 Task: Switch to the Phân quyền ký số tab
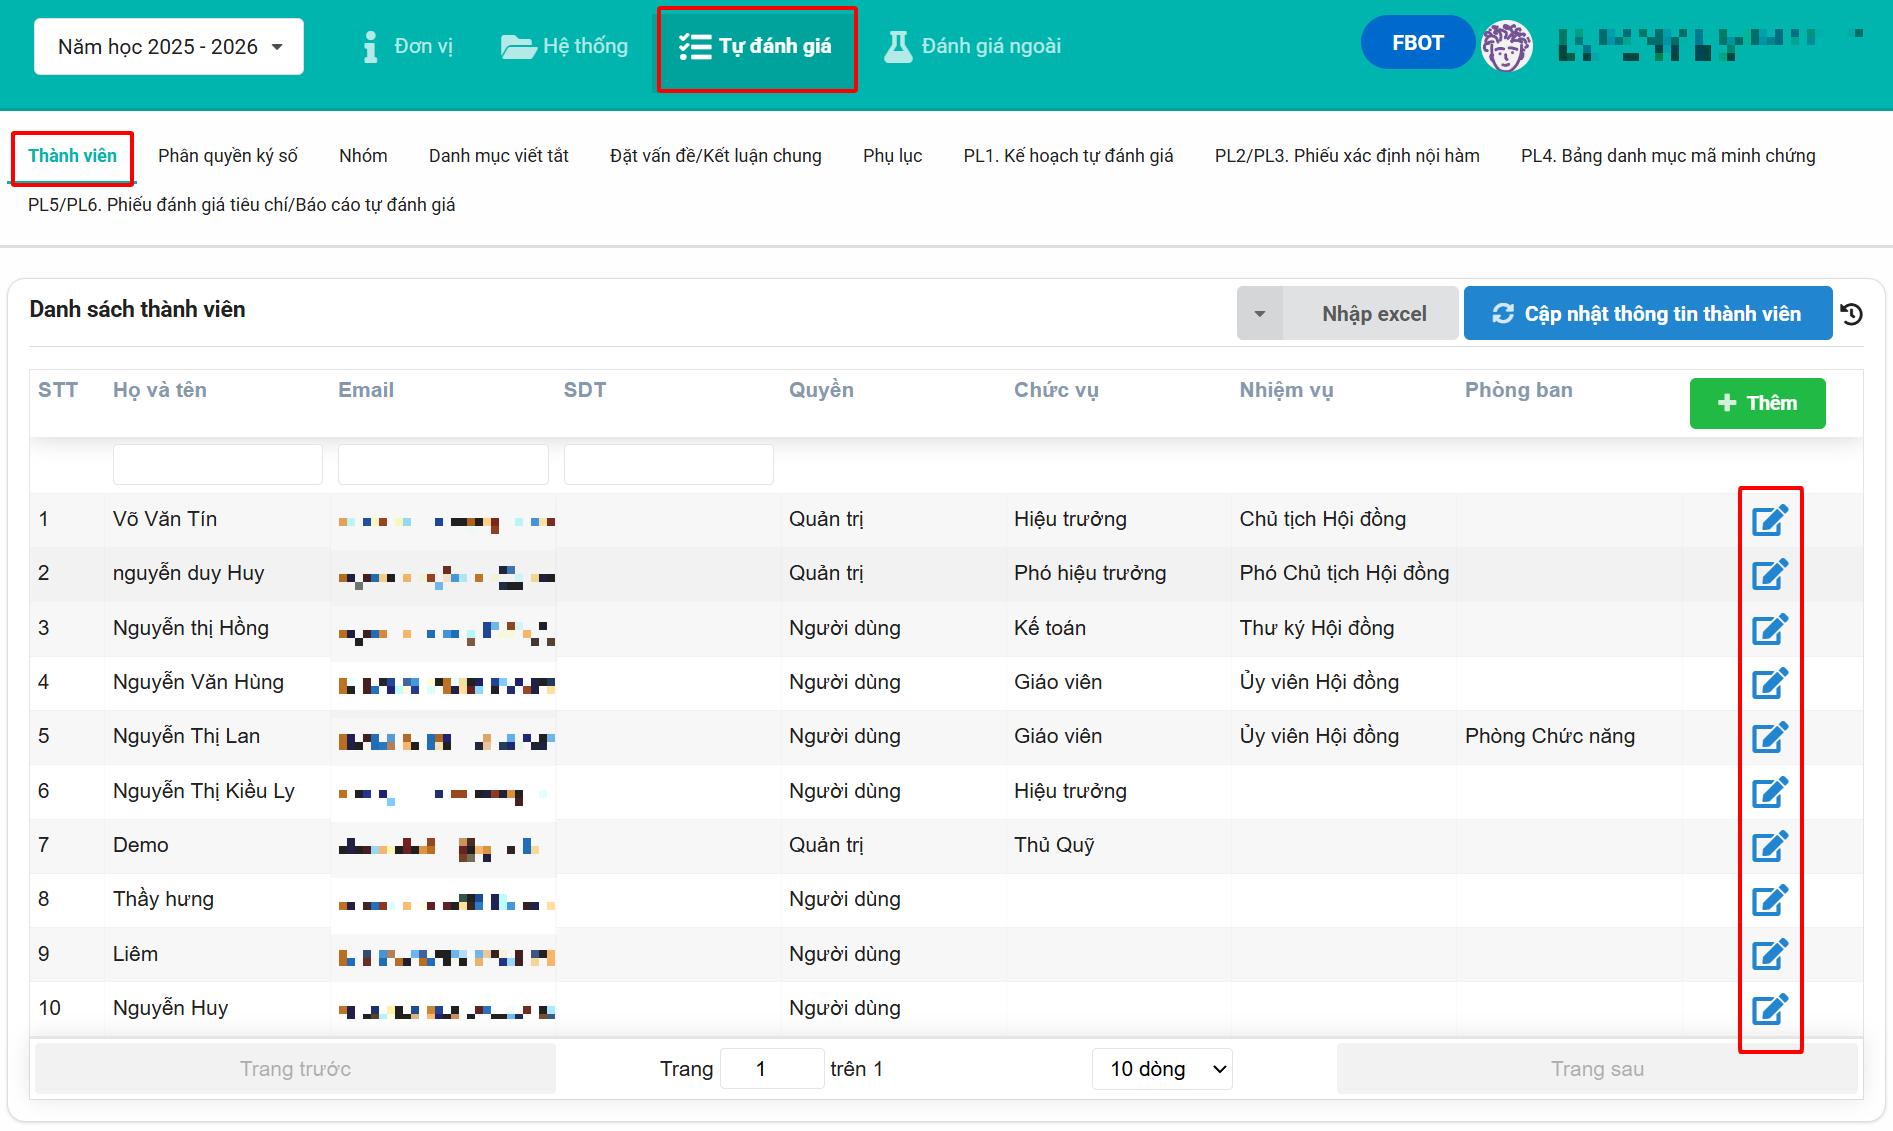click(228, 156)
